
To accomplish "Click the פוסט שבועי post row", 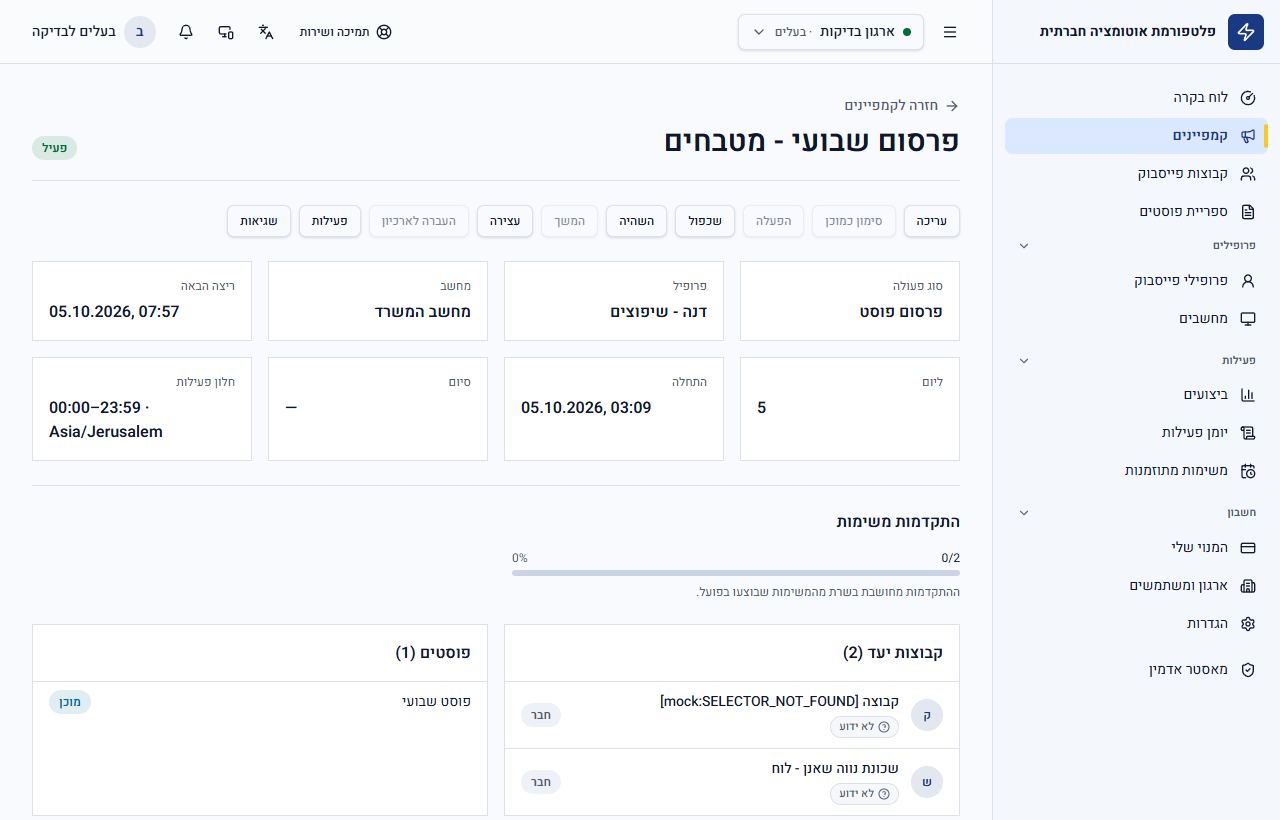I will (x=260, y=702).
